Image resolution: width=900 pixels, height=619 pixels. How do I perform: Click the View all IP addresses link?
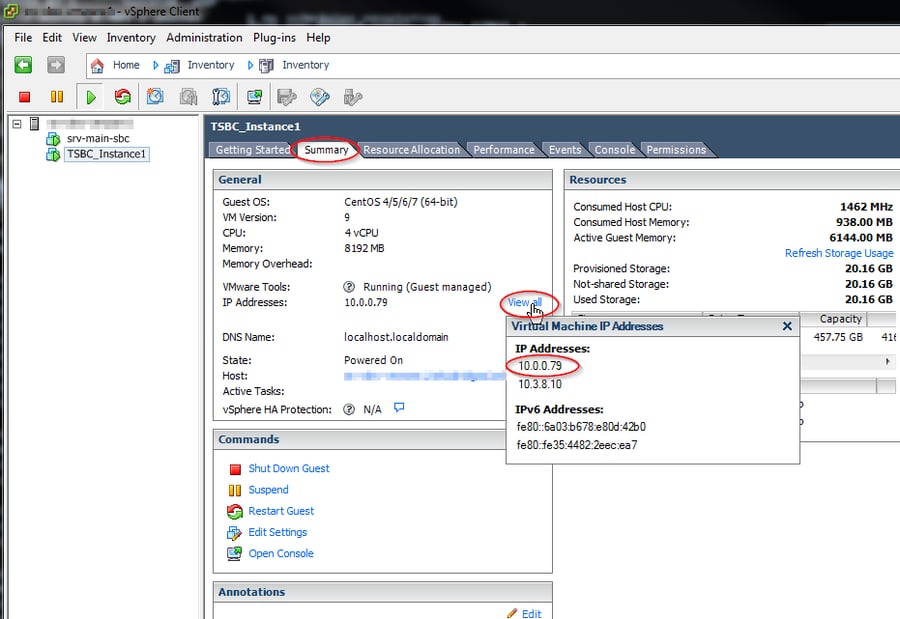(x=524, y=303)
